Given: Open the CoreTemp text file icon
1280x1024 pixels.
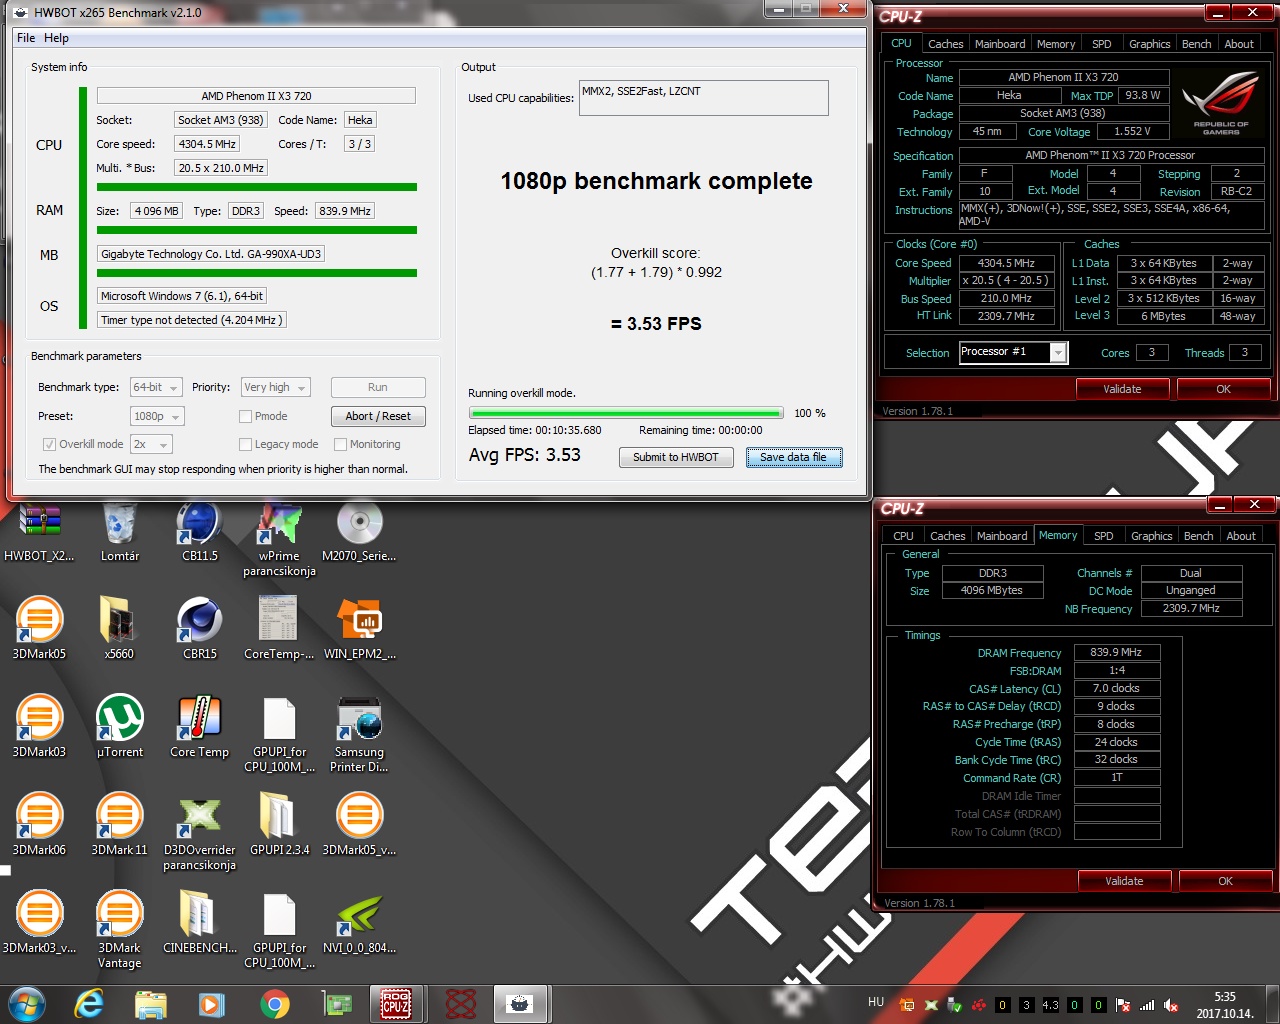Looking at the screenshot, I should 279,628.
